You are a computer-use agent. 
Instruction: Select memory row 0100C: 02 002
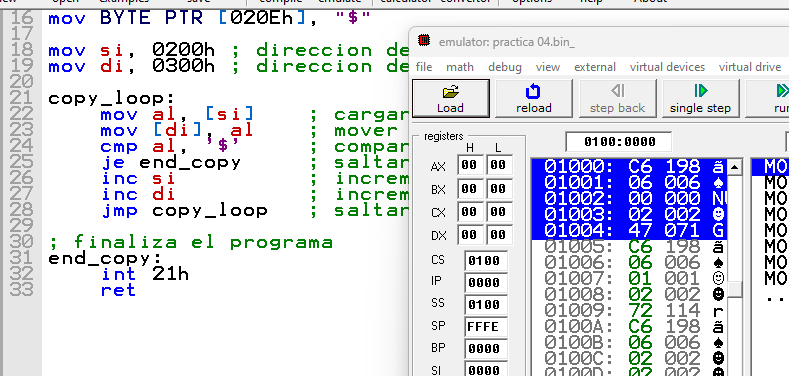click(629, 359)
